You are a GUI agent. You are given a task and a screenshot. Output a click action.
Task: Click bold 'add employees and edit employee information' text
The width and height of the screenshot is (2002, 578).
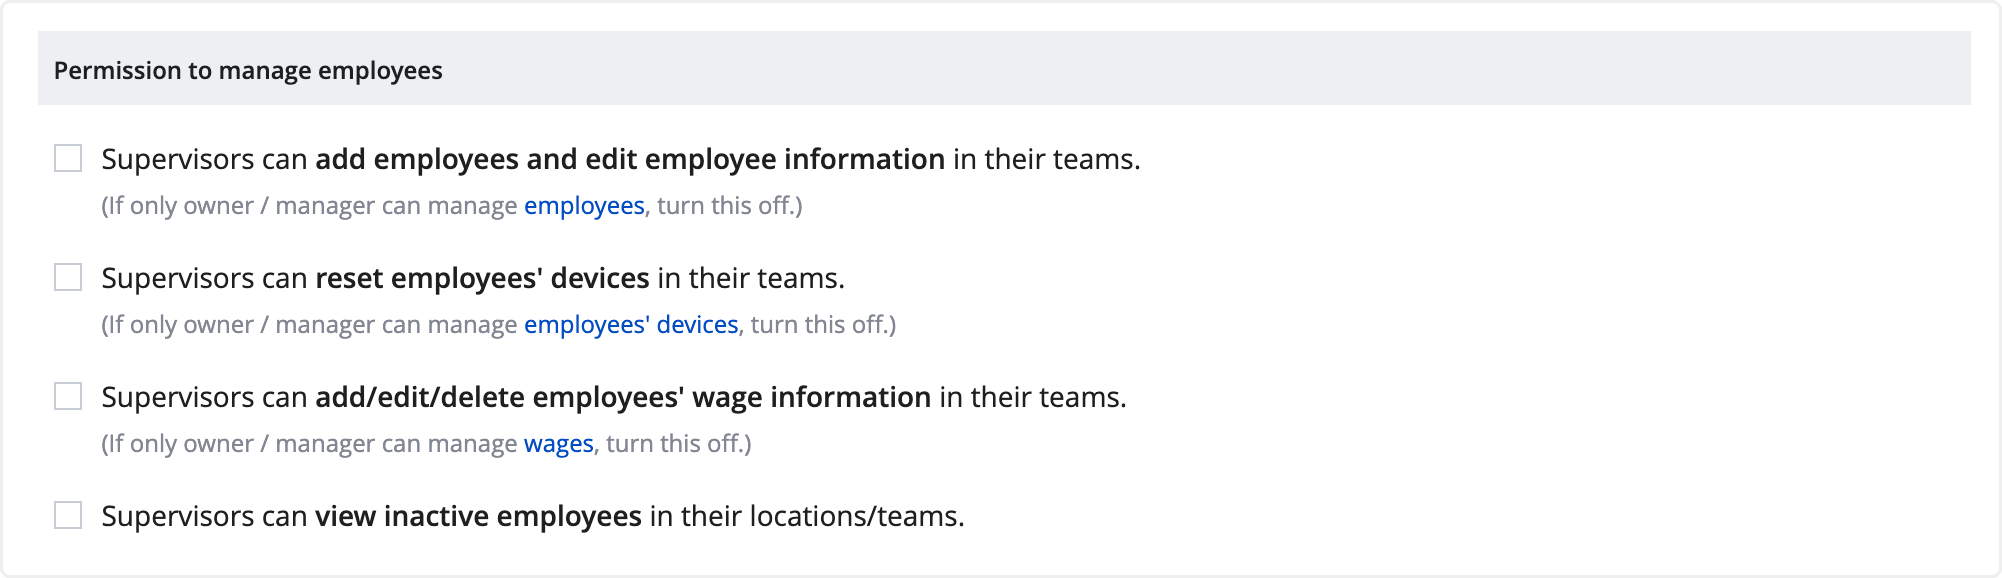pos(630,159)
